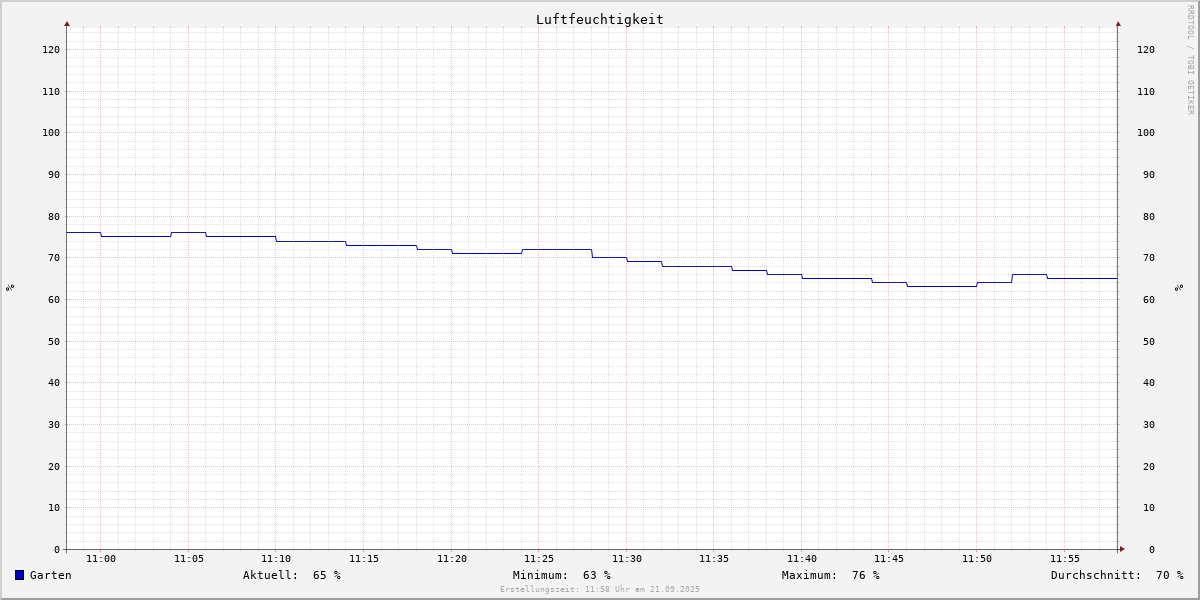Image resolution: width=1200 pixels, height=600 pixels.
Task: Click the 11:30 time axis label
Action: [x=627, y=559]
